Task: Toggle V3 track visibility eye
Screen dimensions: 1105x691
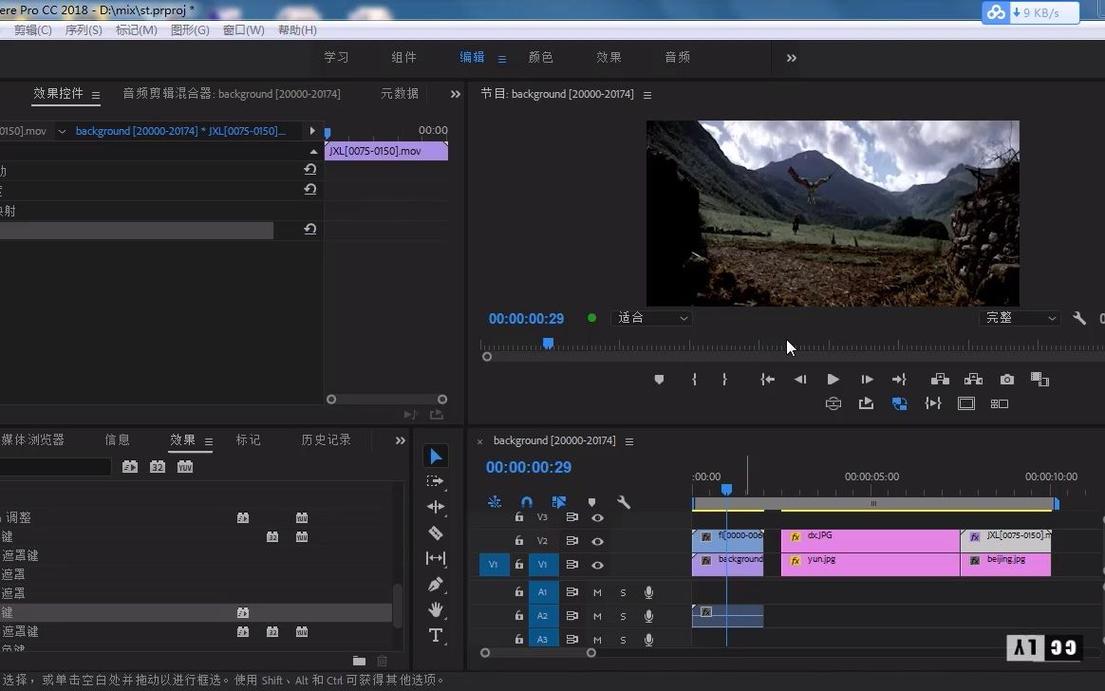Action: click(598, 518)
